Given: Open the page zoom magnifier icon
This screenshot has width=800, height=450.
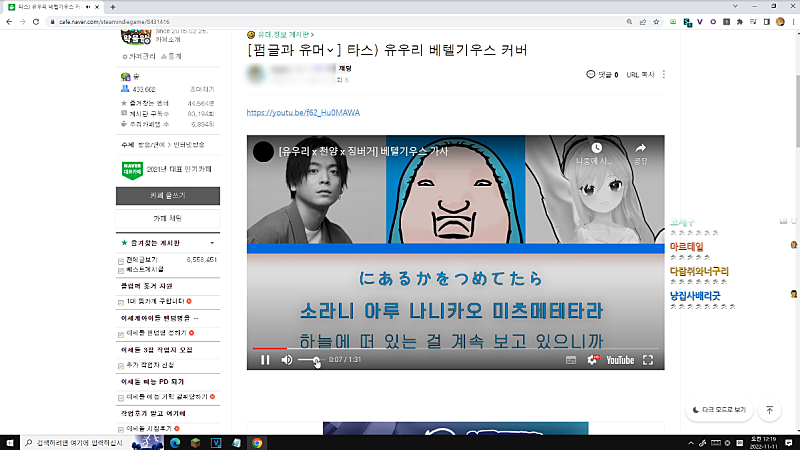Looking at the screenshot, I should (629, 22).
